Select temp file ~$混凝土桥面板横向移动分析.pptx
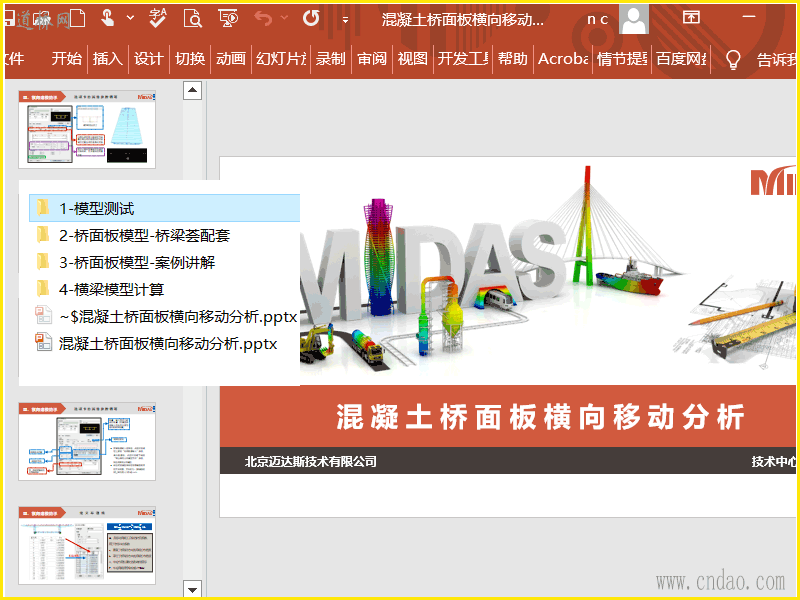Viewport: 800px width, 600px height. coord(164,316)
